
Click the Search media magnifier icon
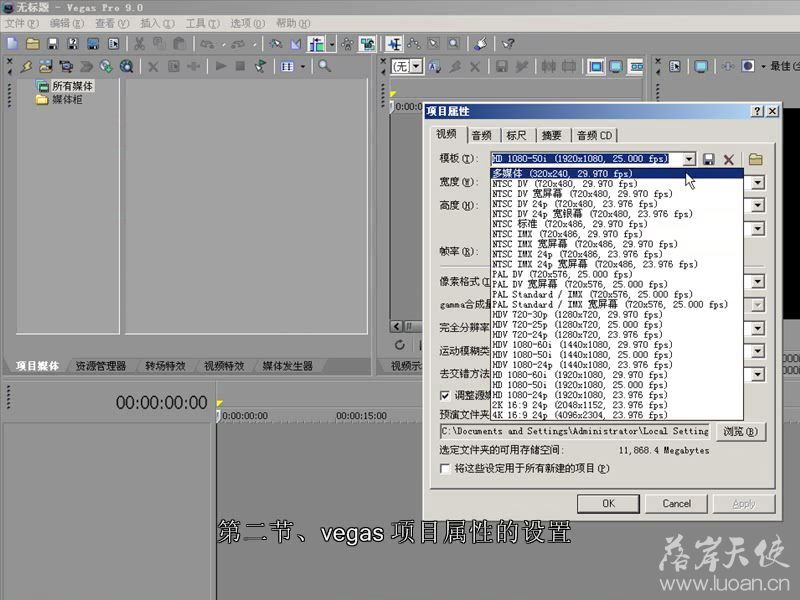click(x=324, y=66)
